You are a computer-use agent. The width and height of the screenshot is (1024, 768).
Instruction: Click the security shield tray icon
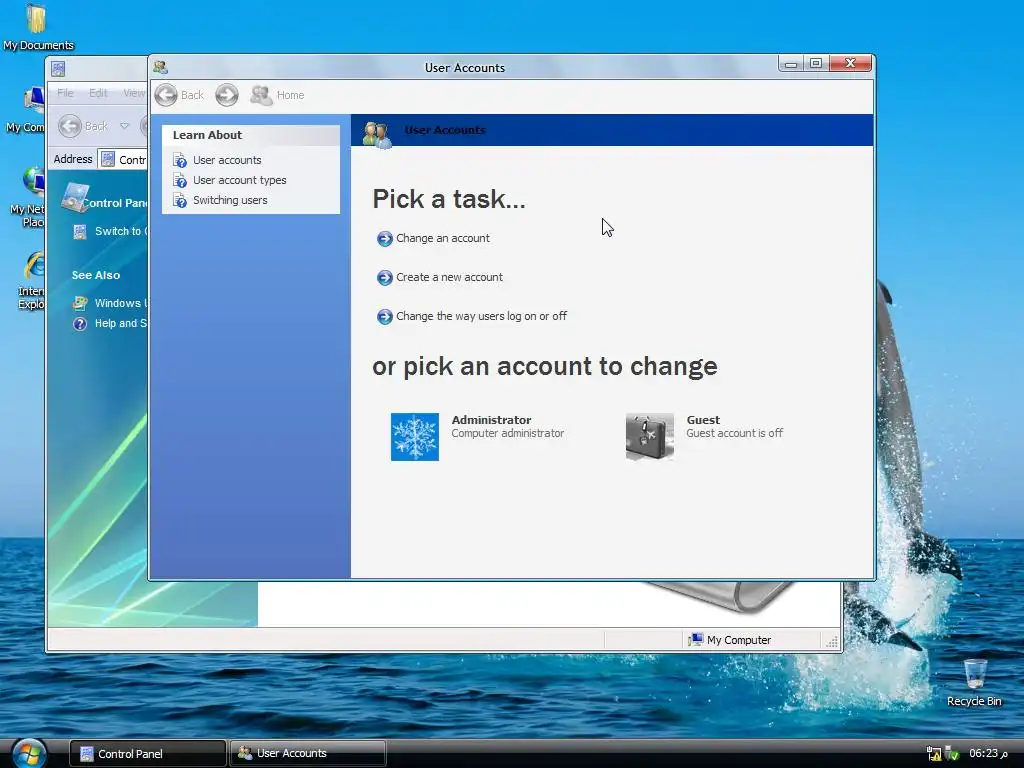pos(952,754)
